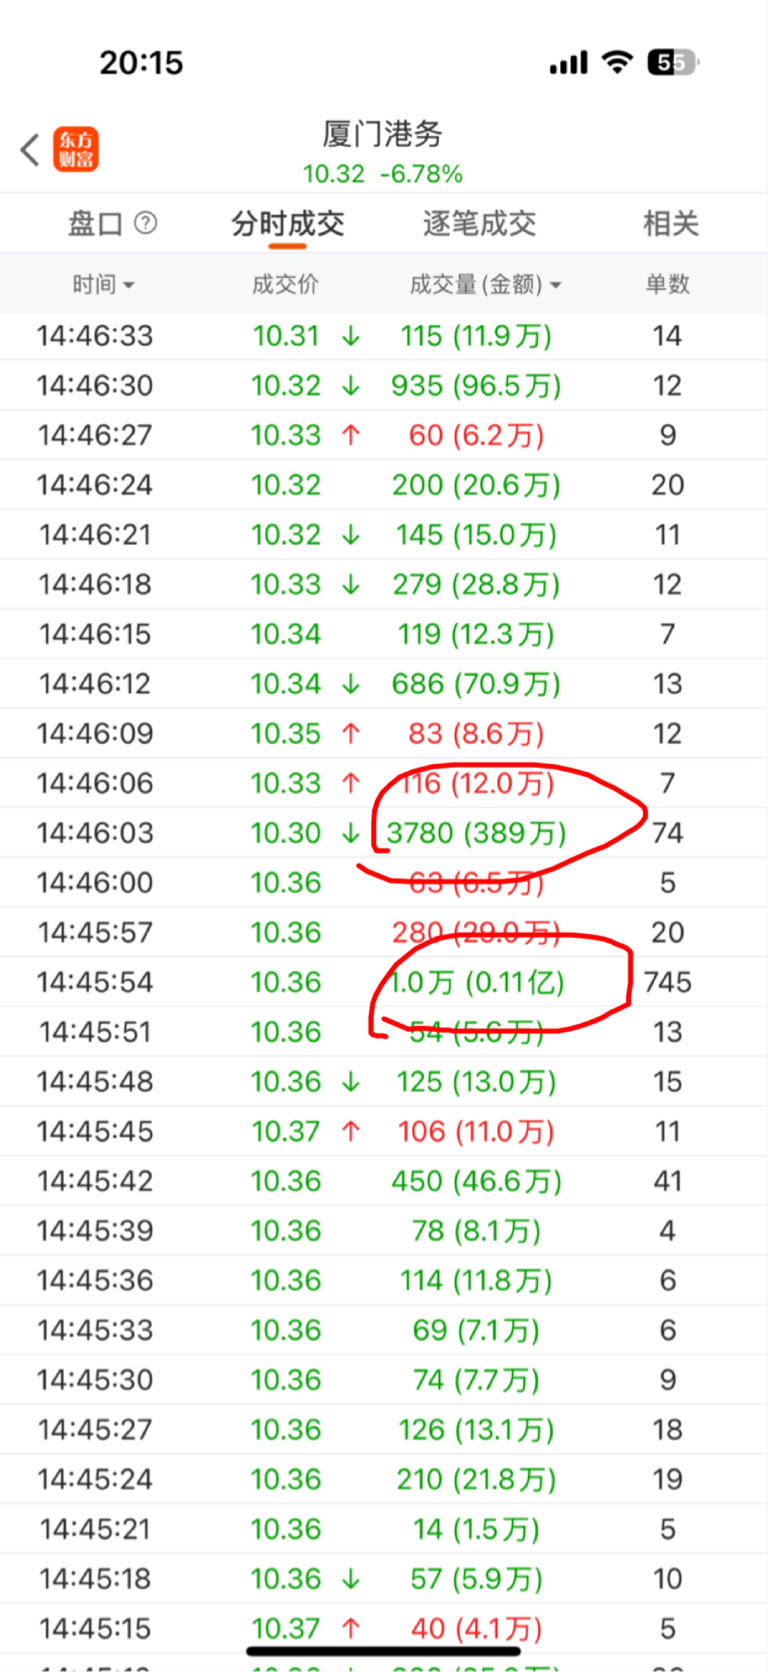Tap order count 41

[x=667, y=1181]
